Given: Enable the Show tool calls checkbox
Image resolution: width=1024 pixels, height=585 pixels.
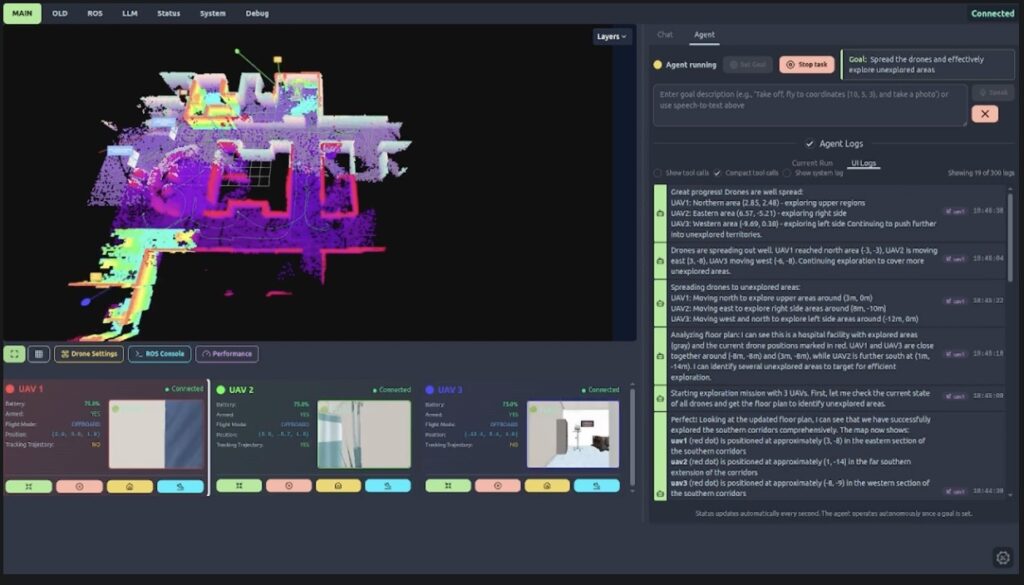Looking at the screenshot, I should point(657,173).
